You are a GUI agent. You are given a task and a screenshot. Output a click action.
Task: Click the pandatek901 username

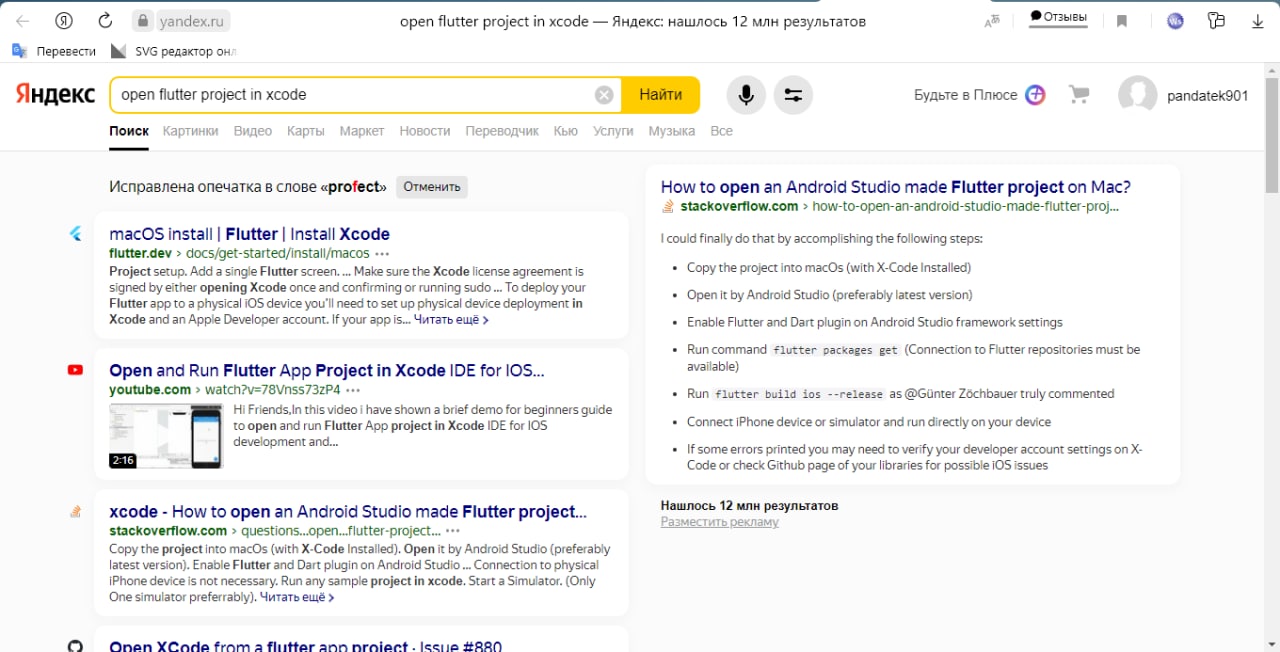coord(1207,96)
